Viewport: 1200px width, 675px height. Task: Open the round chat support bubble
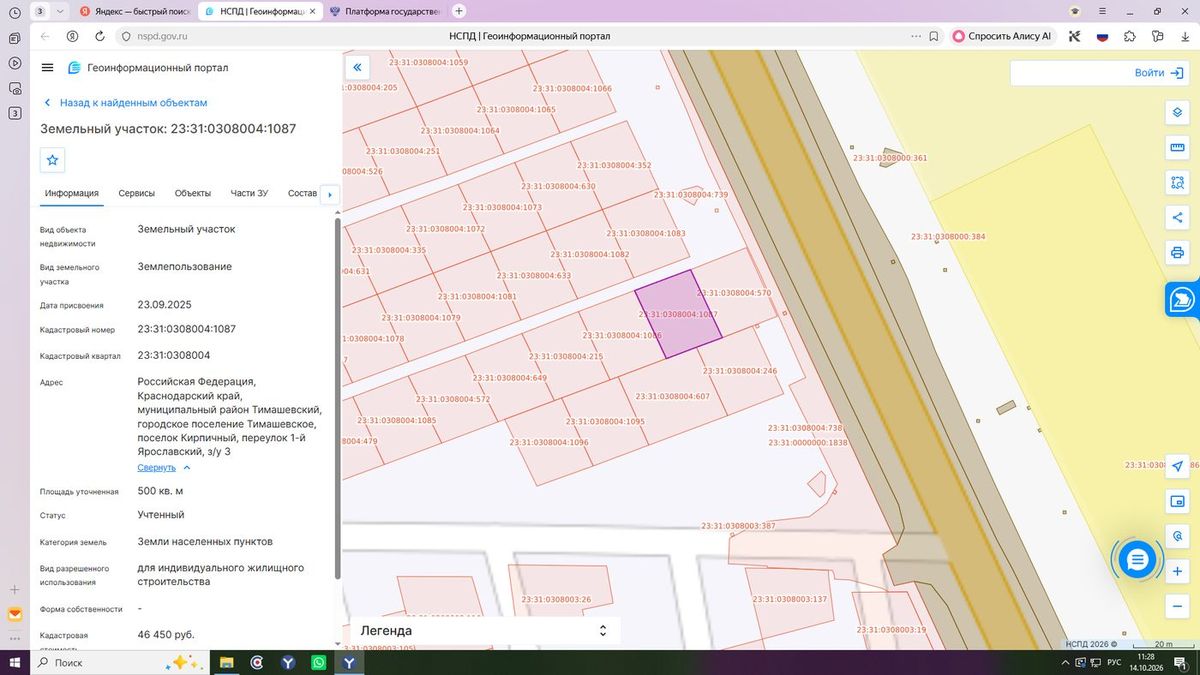coord(1137,560)
